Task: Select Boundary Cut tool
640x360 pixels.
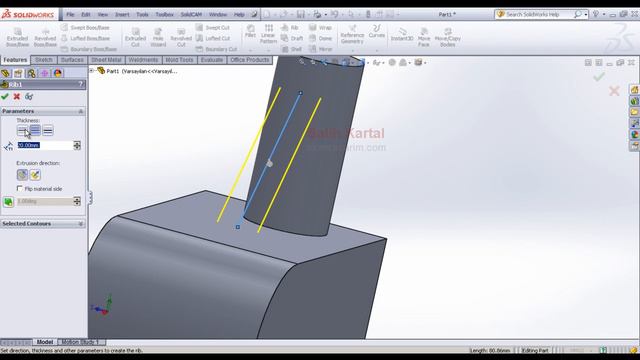Action: (216, 49)
